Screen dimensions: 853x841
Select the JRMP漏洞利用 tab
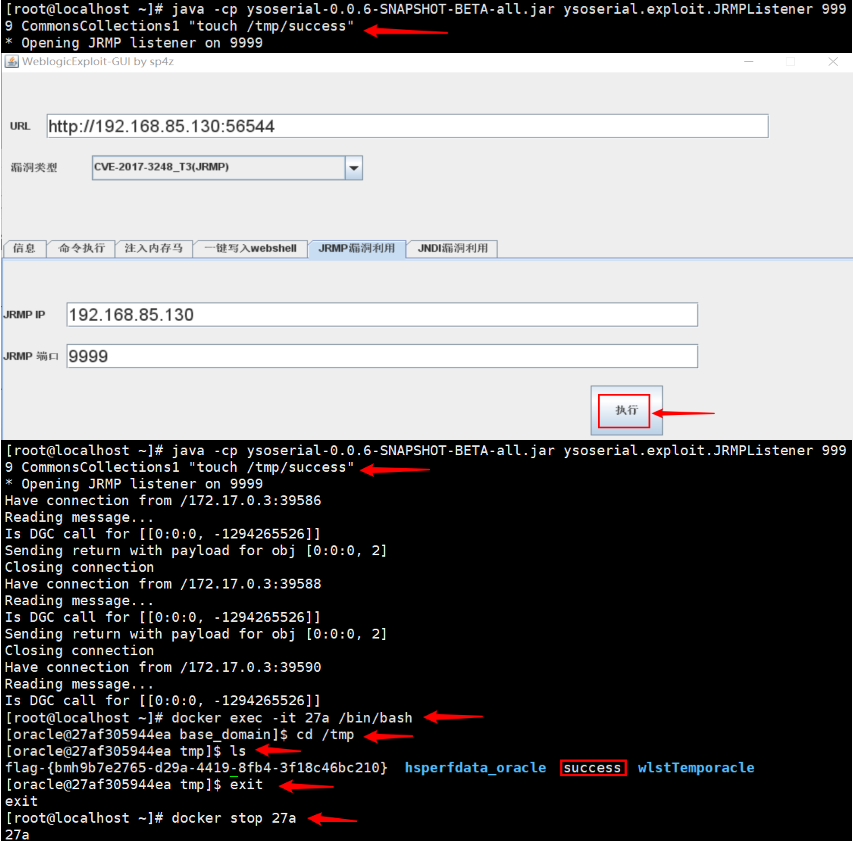coord(357,249)
